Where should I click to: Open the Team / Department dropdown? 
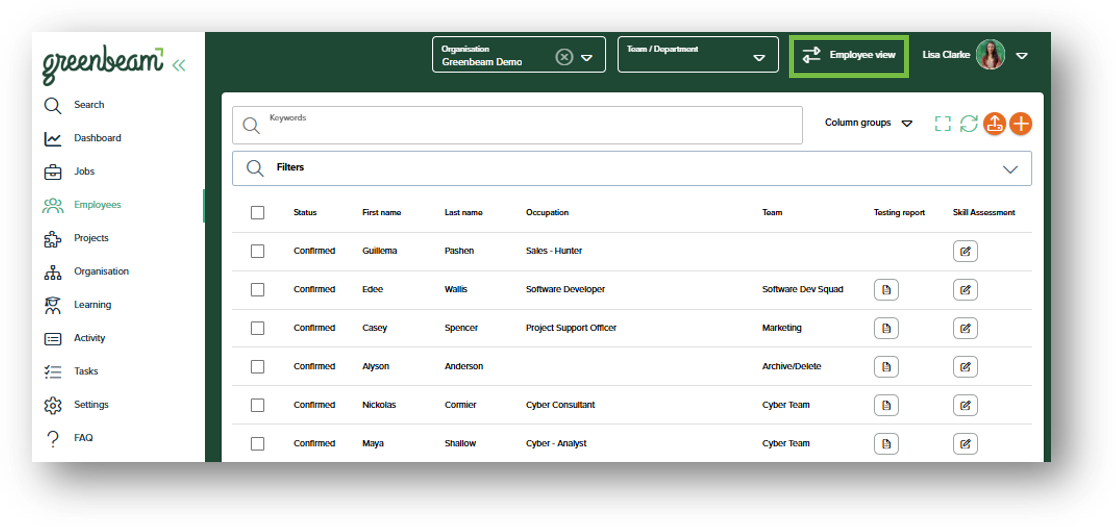(698, 55)
